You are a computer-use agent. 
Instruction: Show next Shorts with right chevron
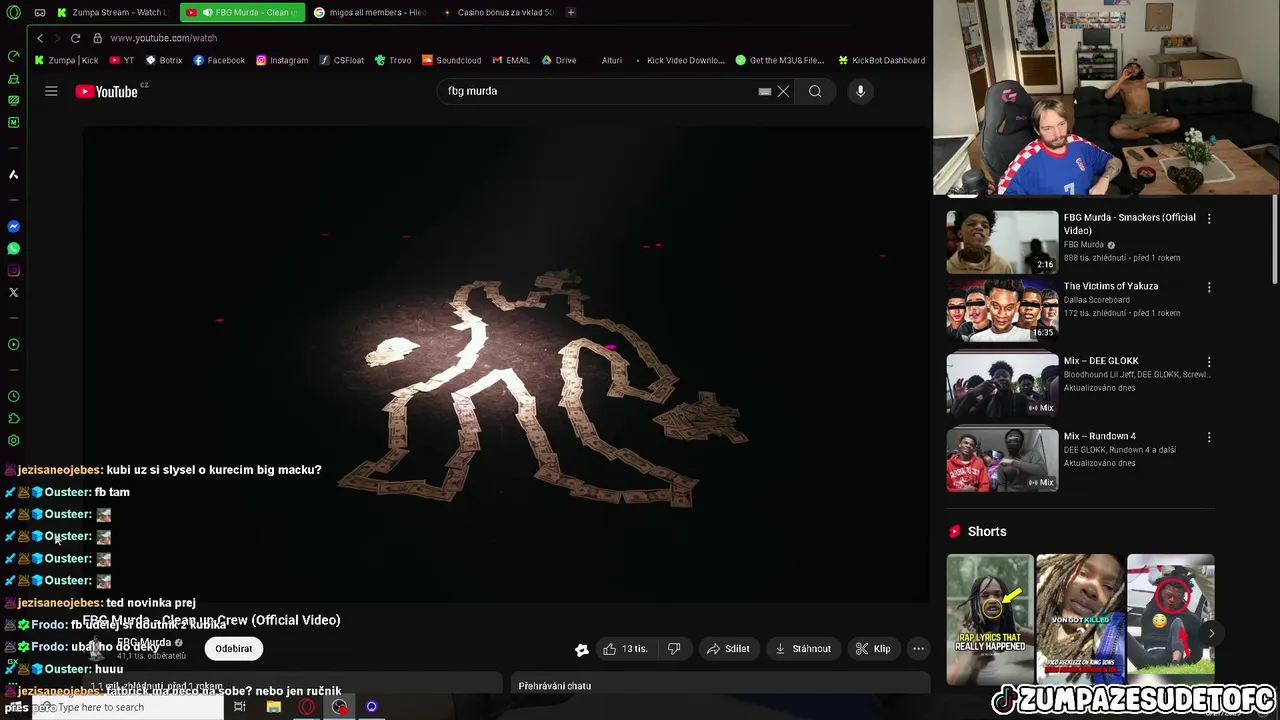click(1211, 633)
